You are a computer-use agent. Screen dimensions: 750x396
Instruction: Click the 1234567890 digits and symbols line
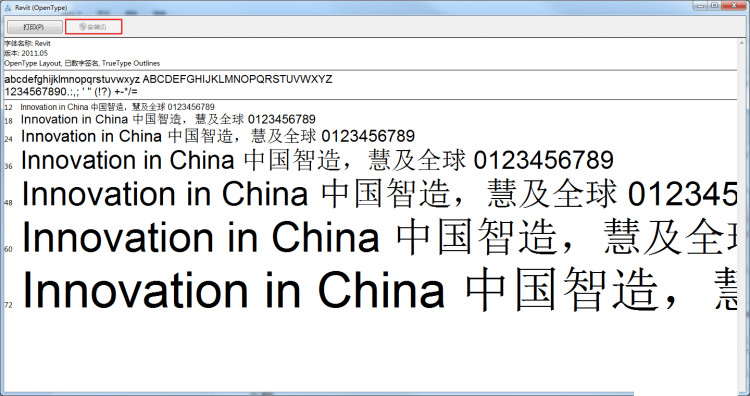point(71,91)
